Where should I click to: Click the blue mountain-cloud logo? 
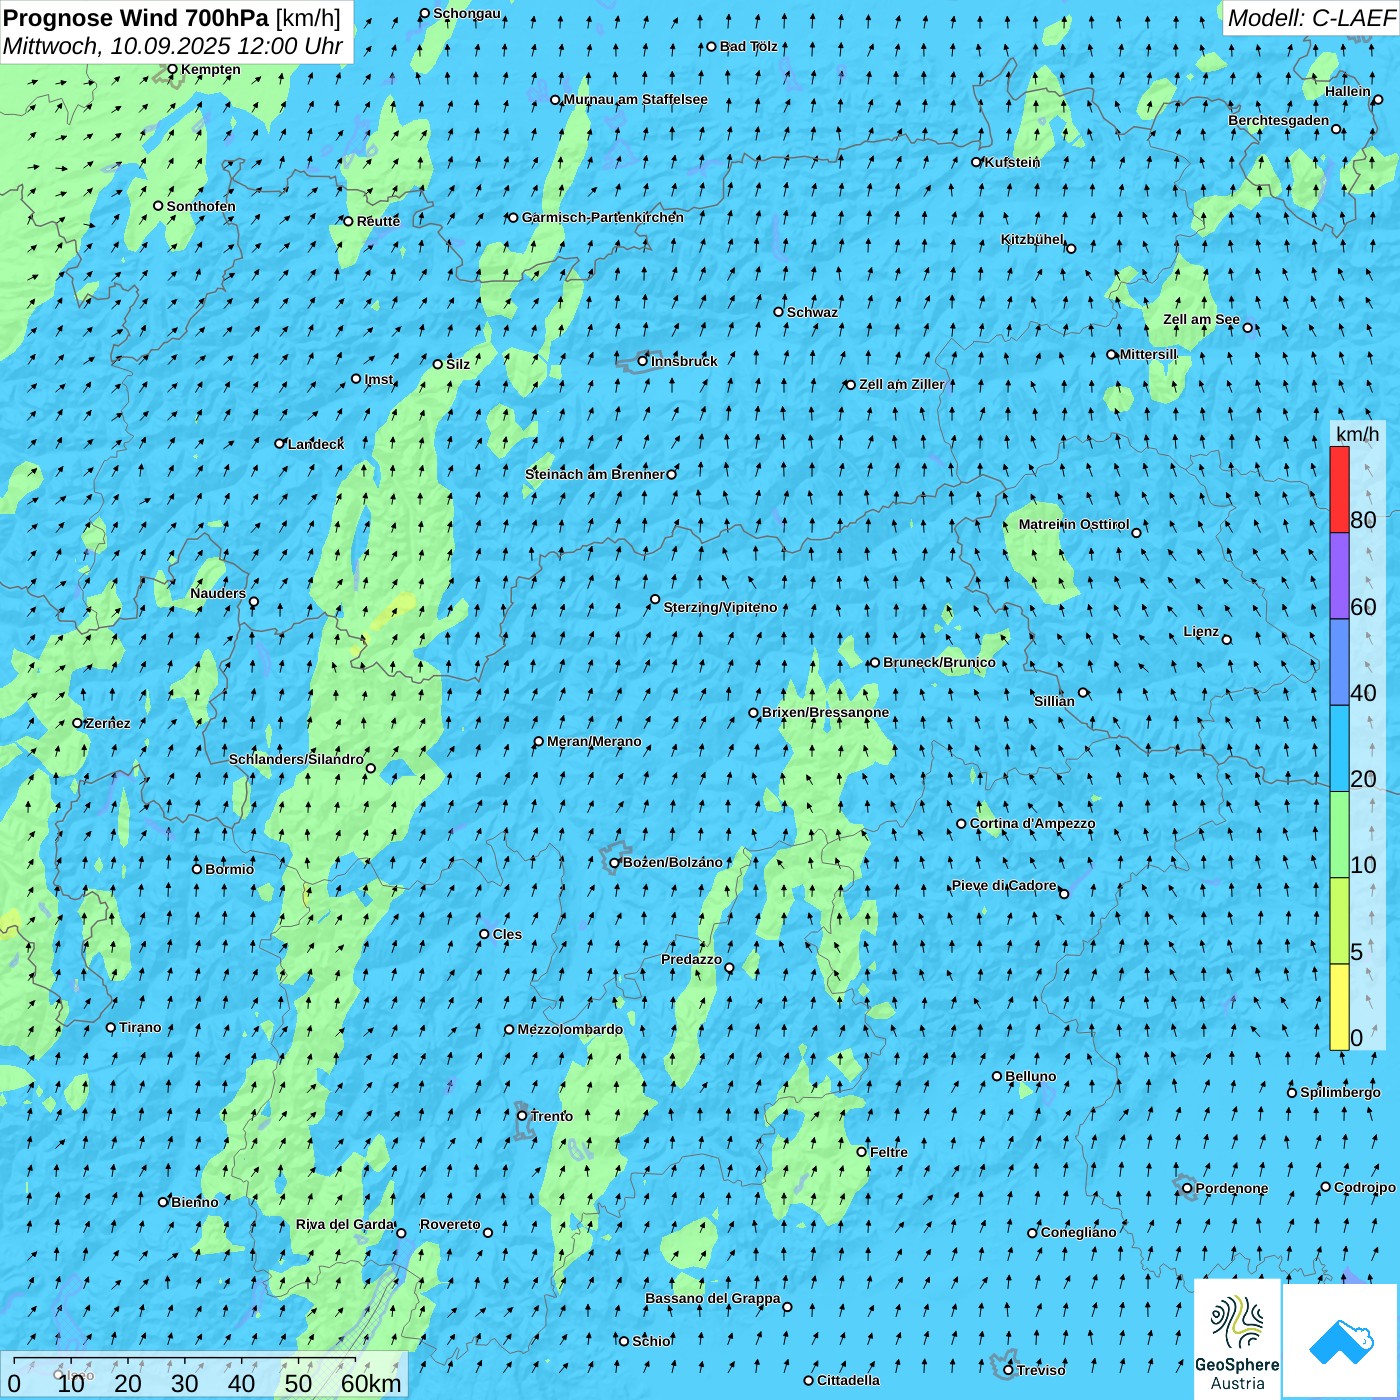(x=1340, y=1340)
